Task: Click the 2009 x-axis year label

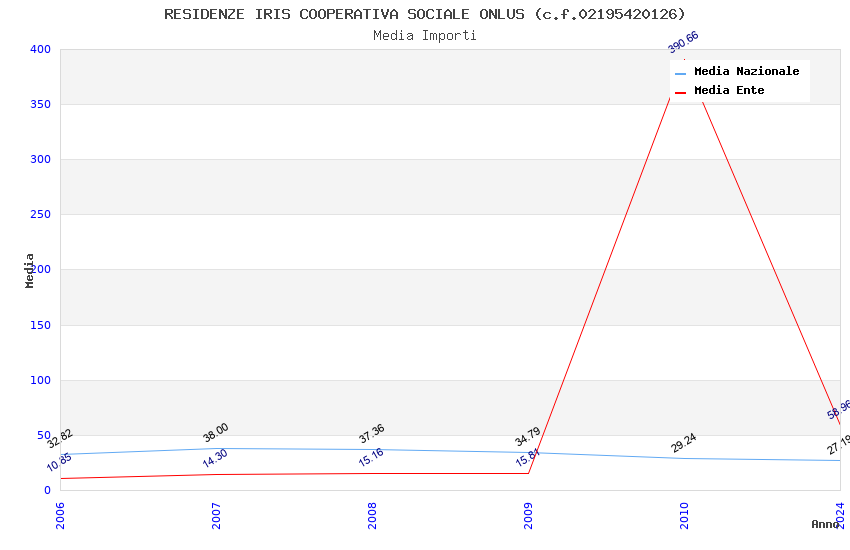Action: (529, 515)
